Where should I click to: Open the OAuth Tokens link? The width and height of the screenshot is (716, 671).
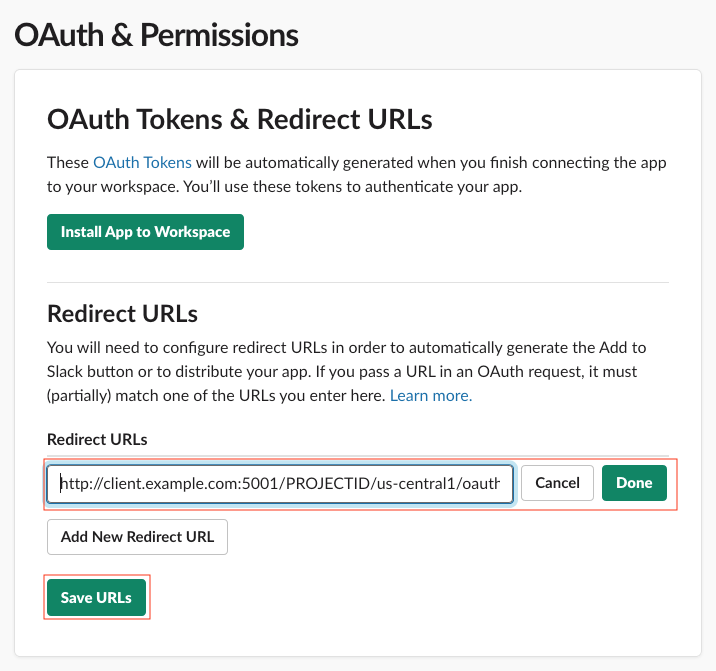142,162
